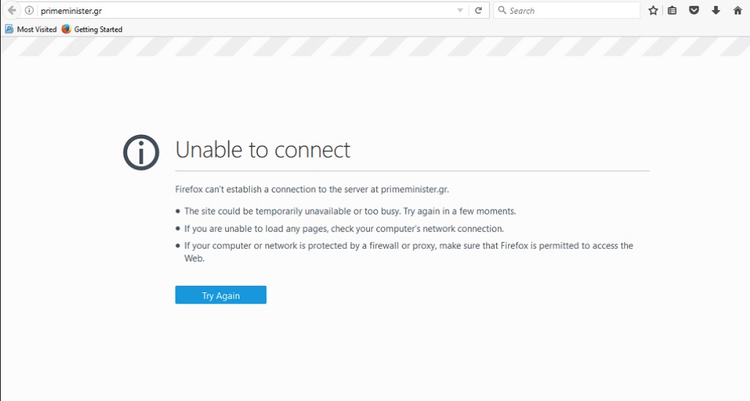Focus the primeminister.gr address field
Viewport: 750px width, 401px height.
pos(244,11)
